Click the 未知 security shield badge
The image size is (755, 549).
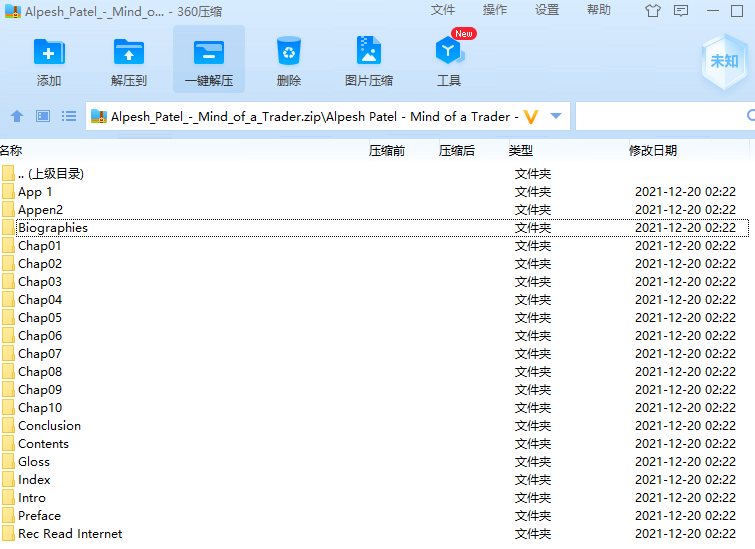[724, 61]
